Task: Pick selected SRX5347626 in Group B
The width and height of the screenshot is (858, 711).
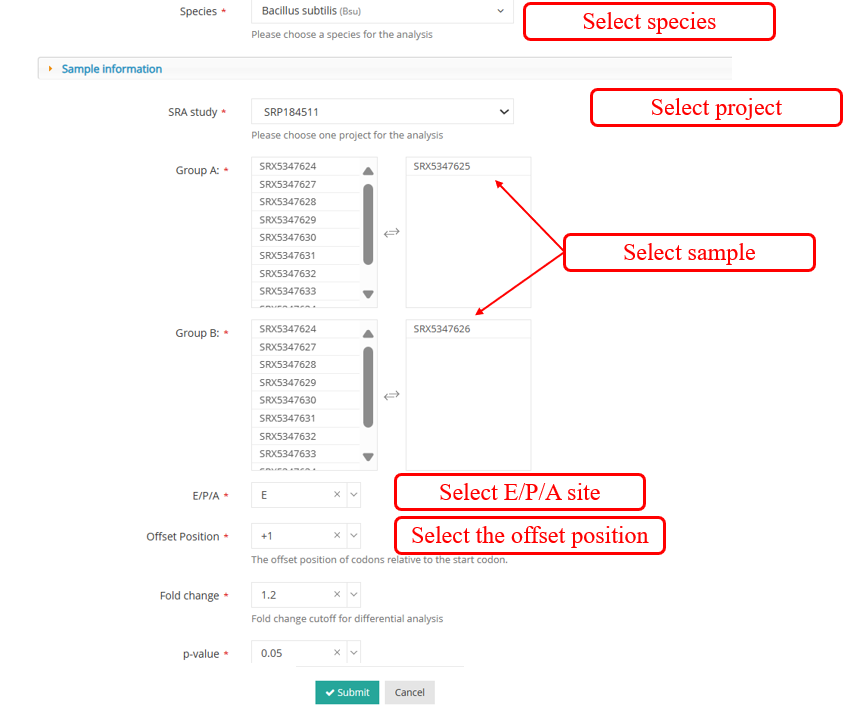Action: coord(442,329)
